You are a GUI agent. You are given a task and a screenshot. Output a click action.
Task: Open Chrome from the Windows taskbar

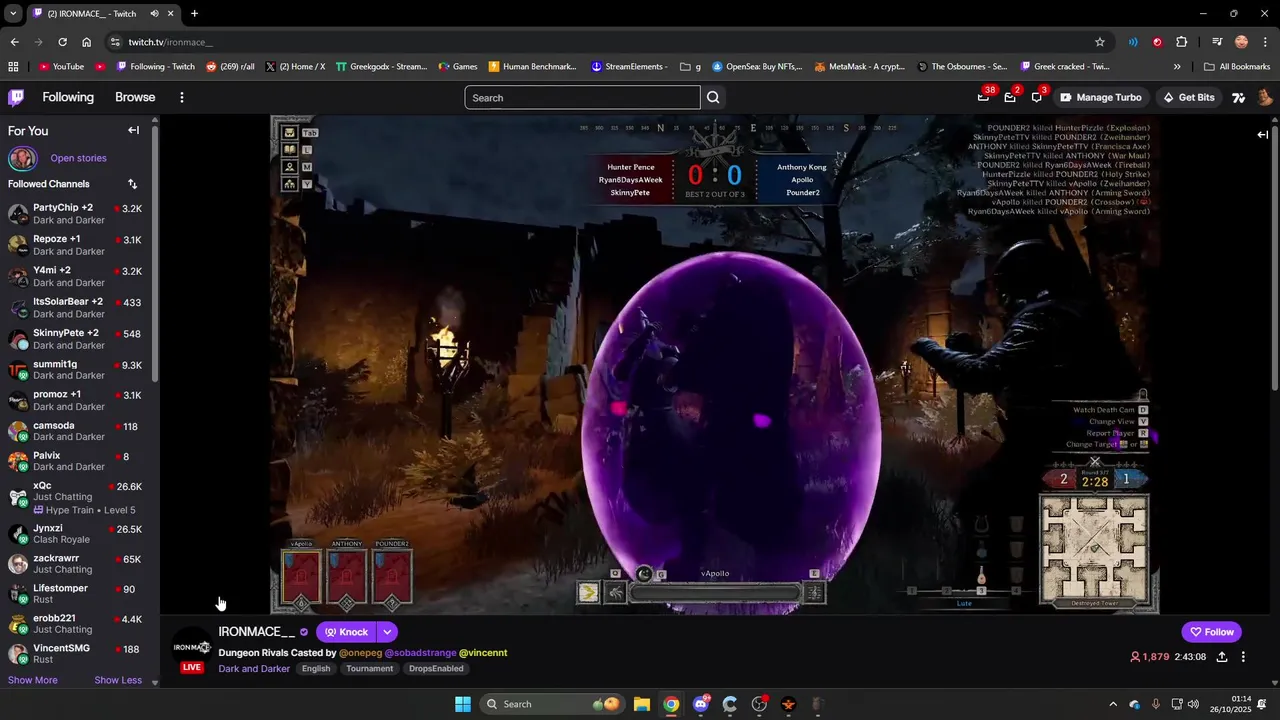(x=671, y=704)
